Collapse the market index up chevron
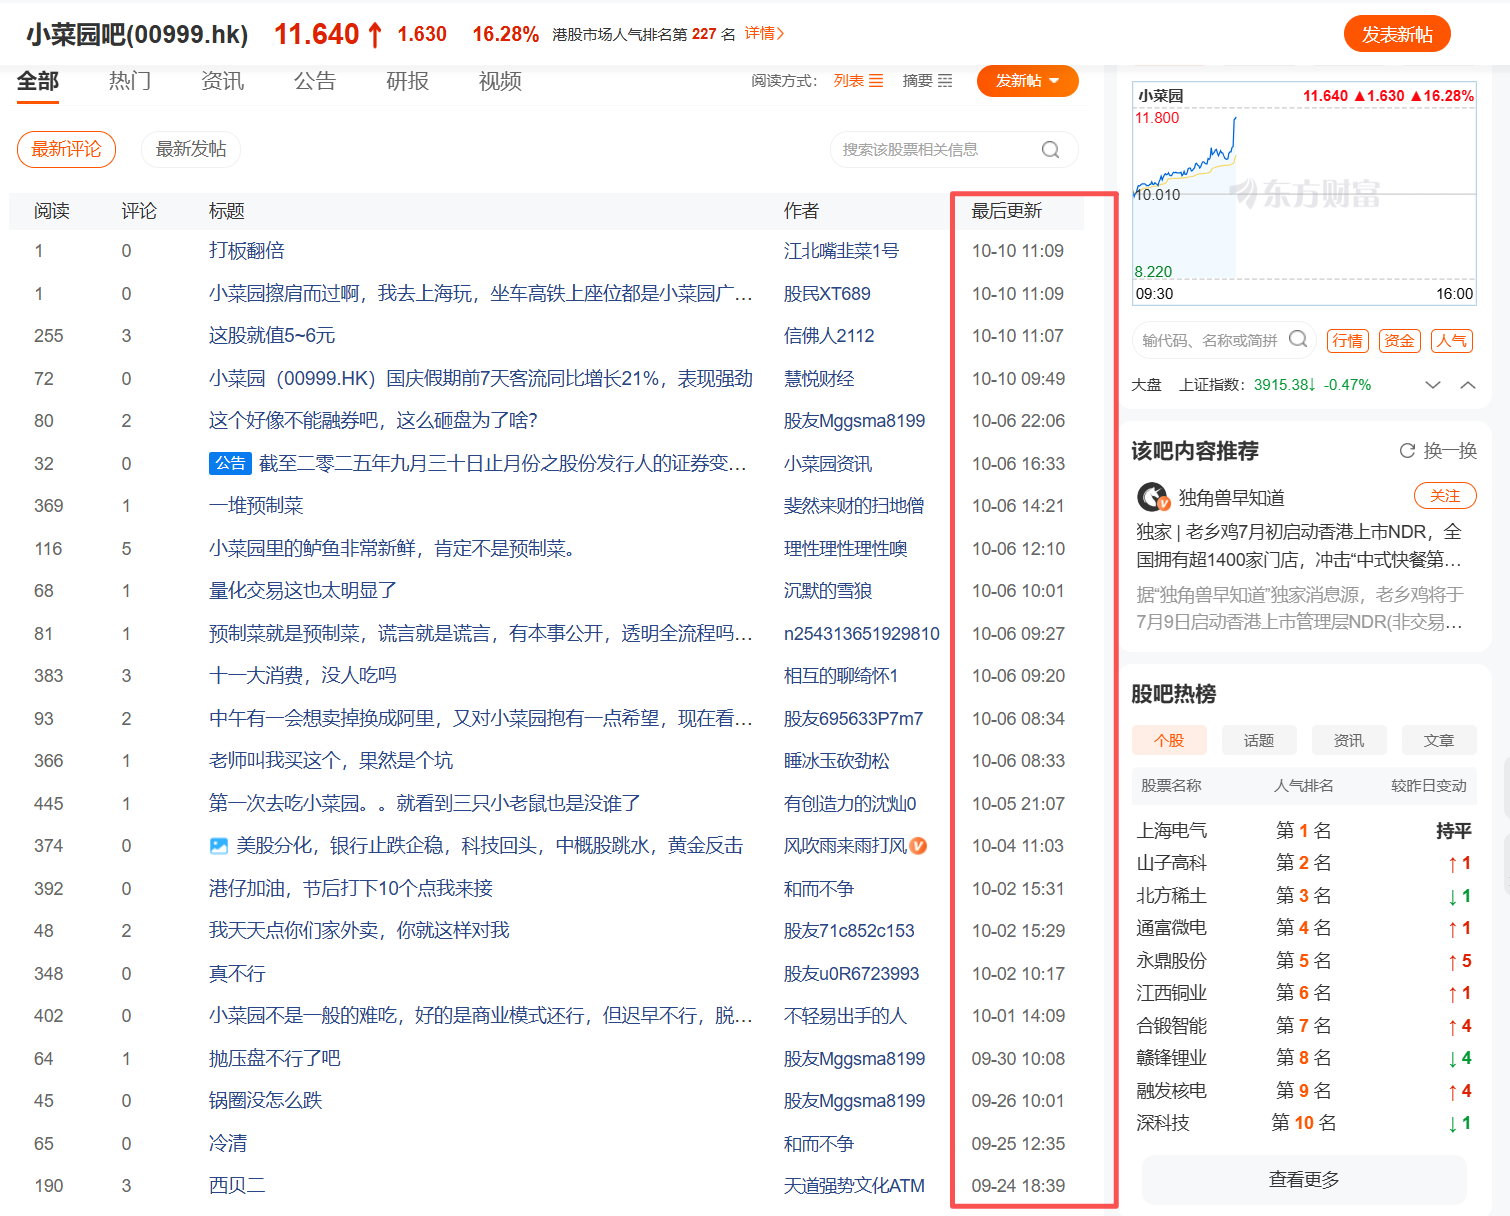This screenshot has width=1510, height=1216. click(x=1468, y=385)
